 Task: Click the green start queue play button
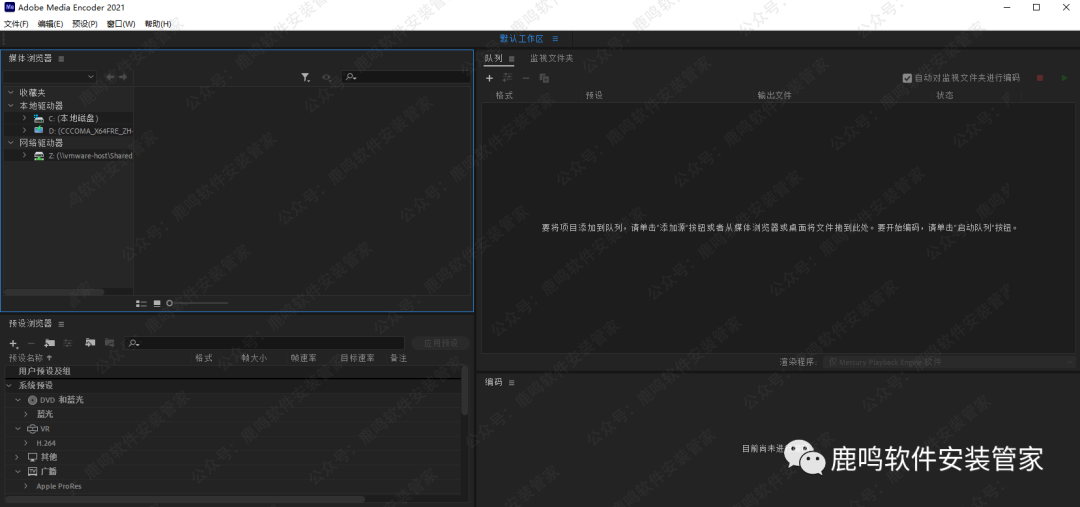tap(1064, 78)
